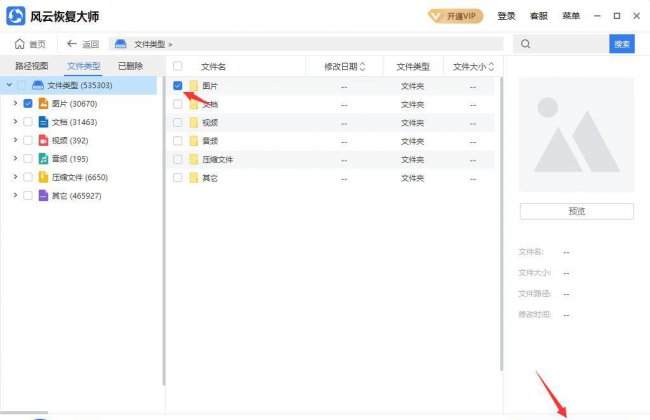The width and height of the screenshot is (650, 420).
Task: Click the yellow 压缩文件 category icon in the tree
Action: click(x=43, y=177)
